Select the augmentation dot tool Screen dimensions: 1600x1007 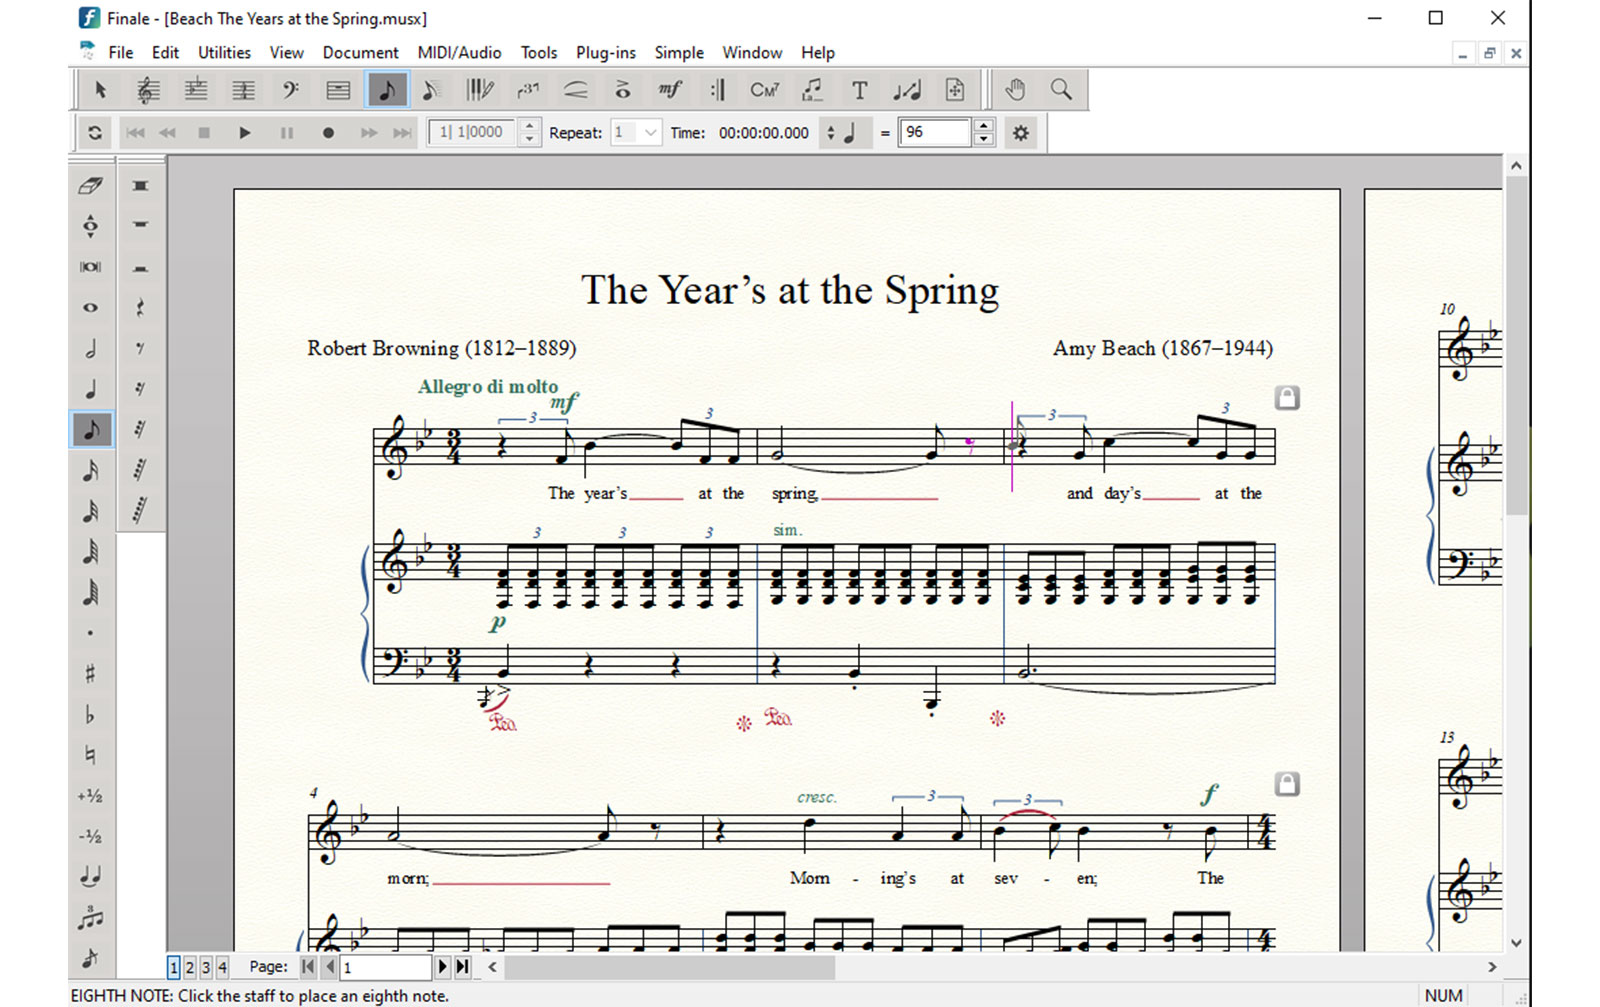tap(90, 633)
